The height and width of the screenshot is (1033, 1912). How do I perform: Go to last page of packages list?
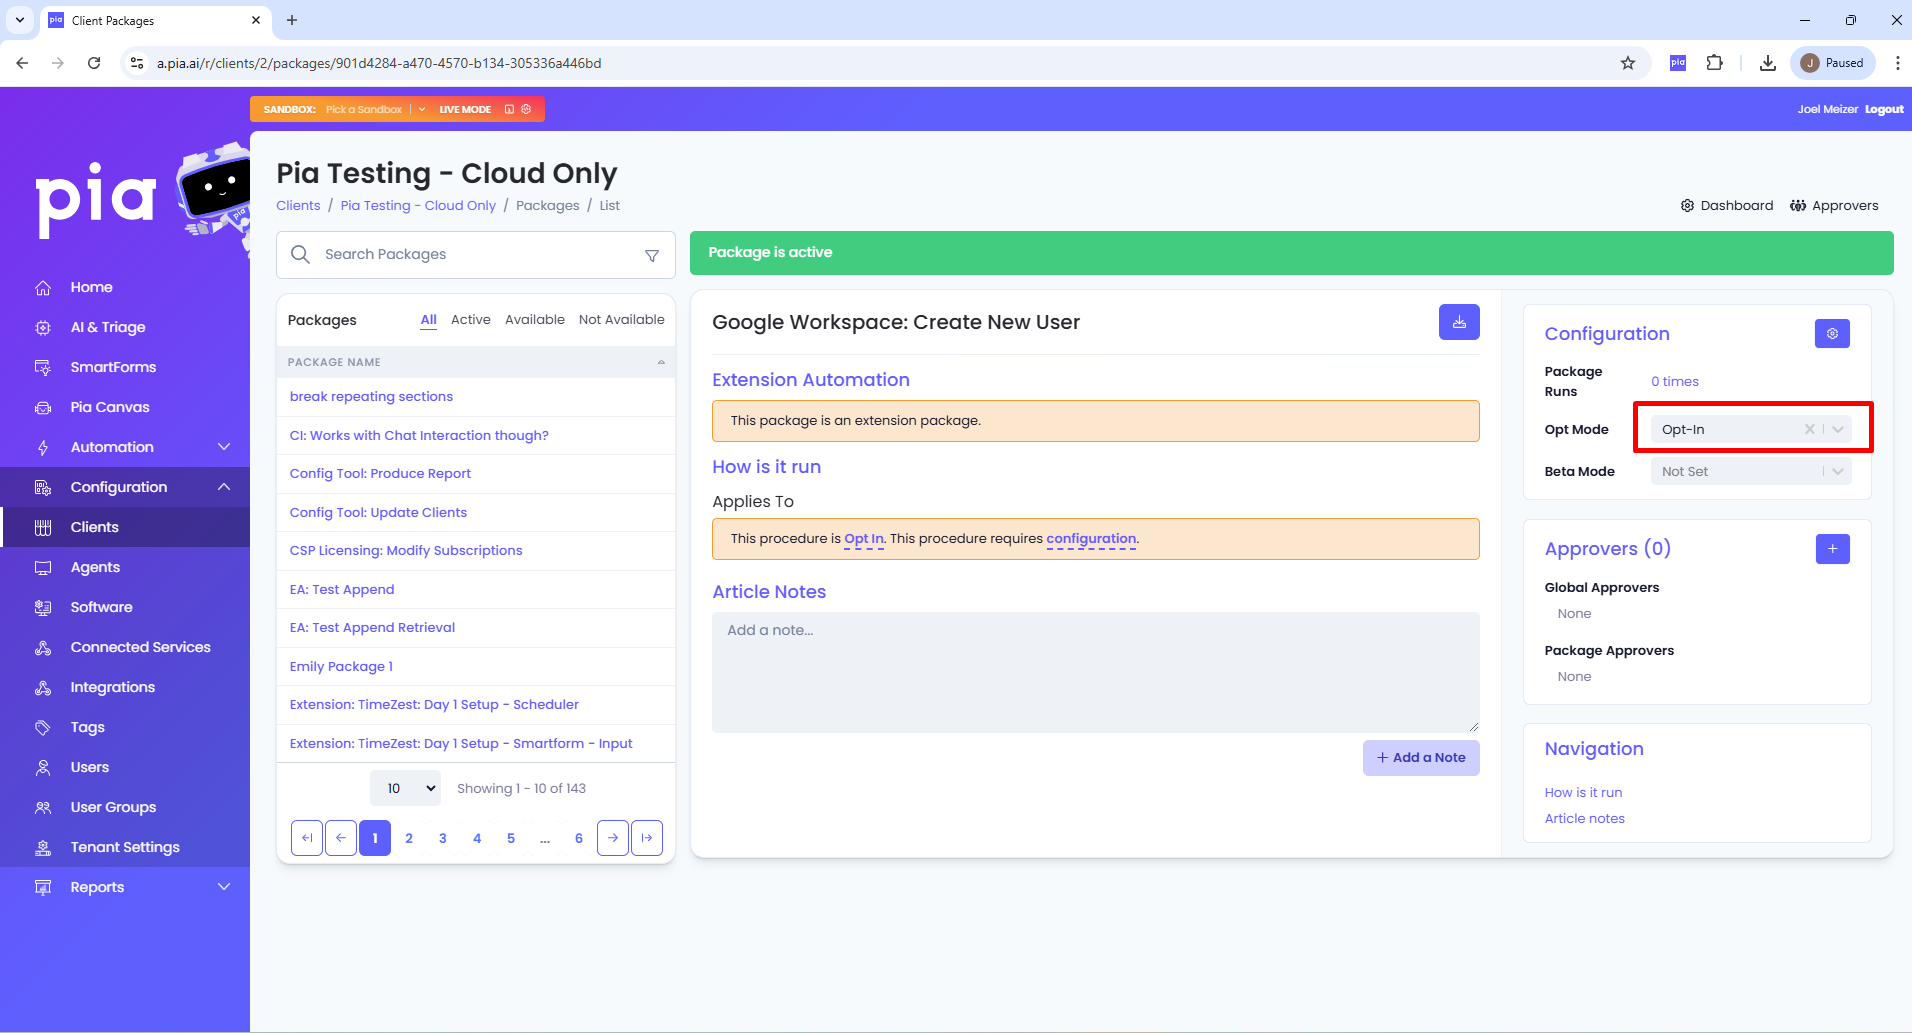647,838
